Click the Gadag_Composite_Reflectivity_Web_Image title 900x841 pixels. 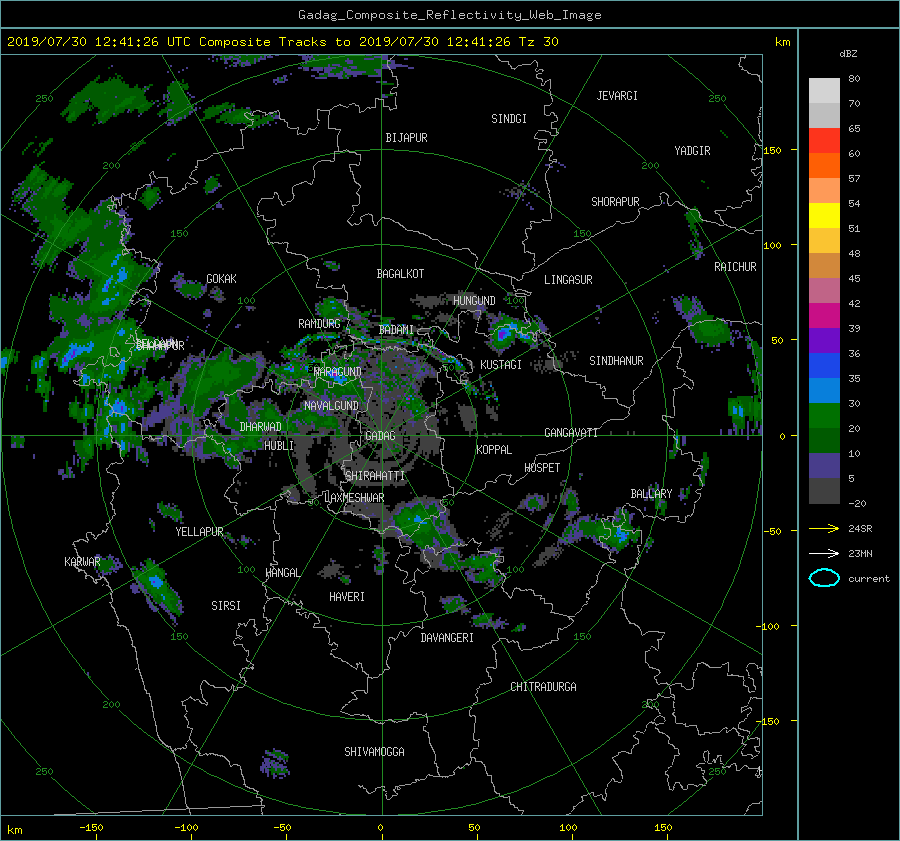449,15
